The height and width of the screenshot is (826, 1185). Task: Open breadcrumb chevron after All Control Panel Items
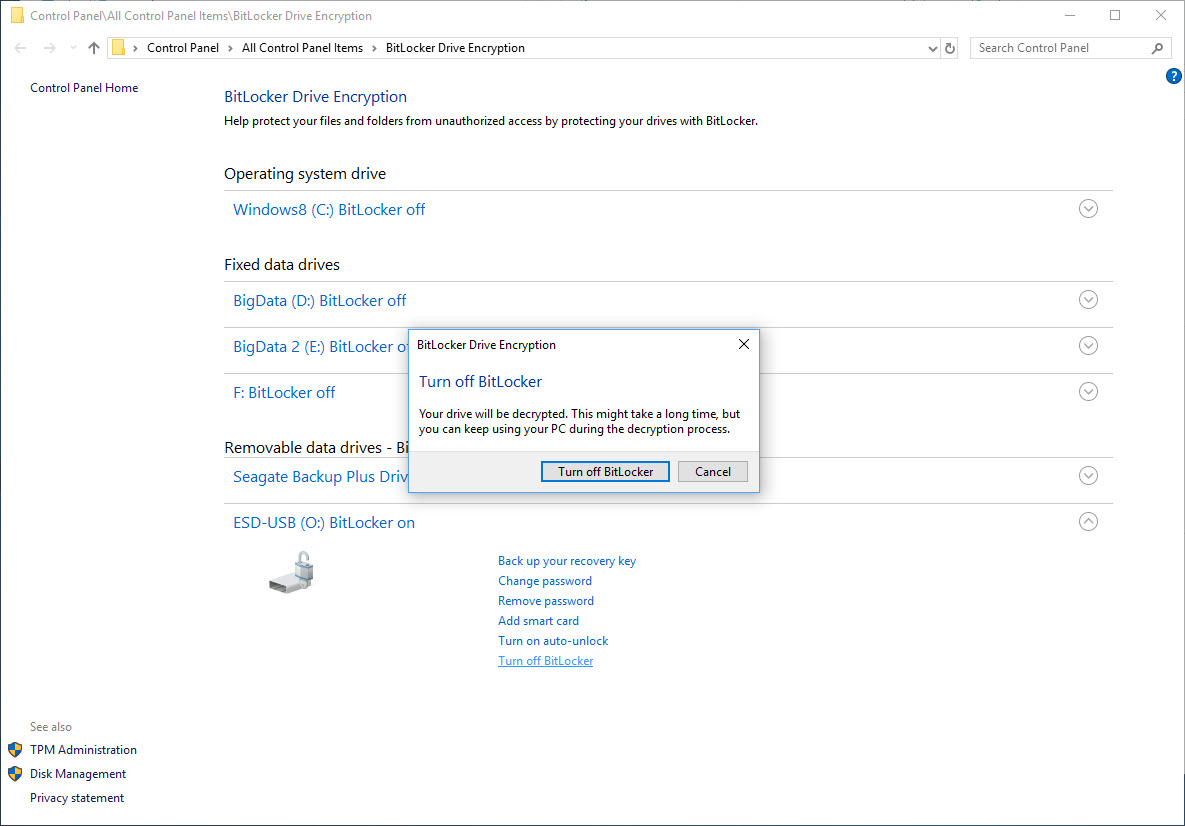pos(374,48)
